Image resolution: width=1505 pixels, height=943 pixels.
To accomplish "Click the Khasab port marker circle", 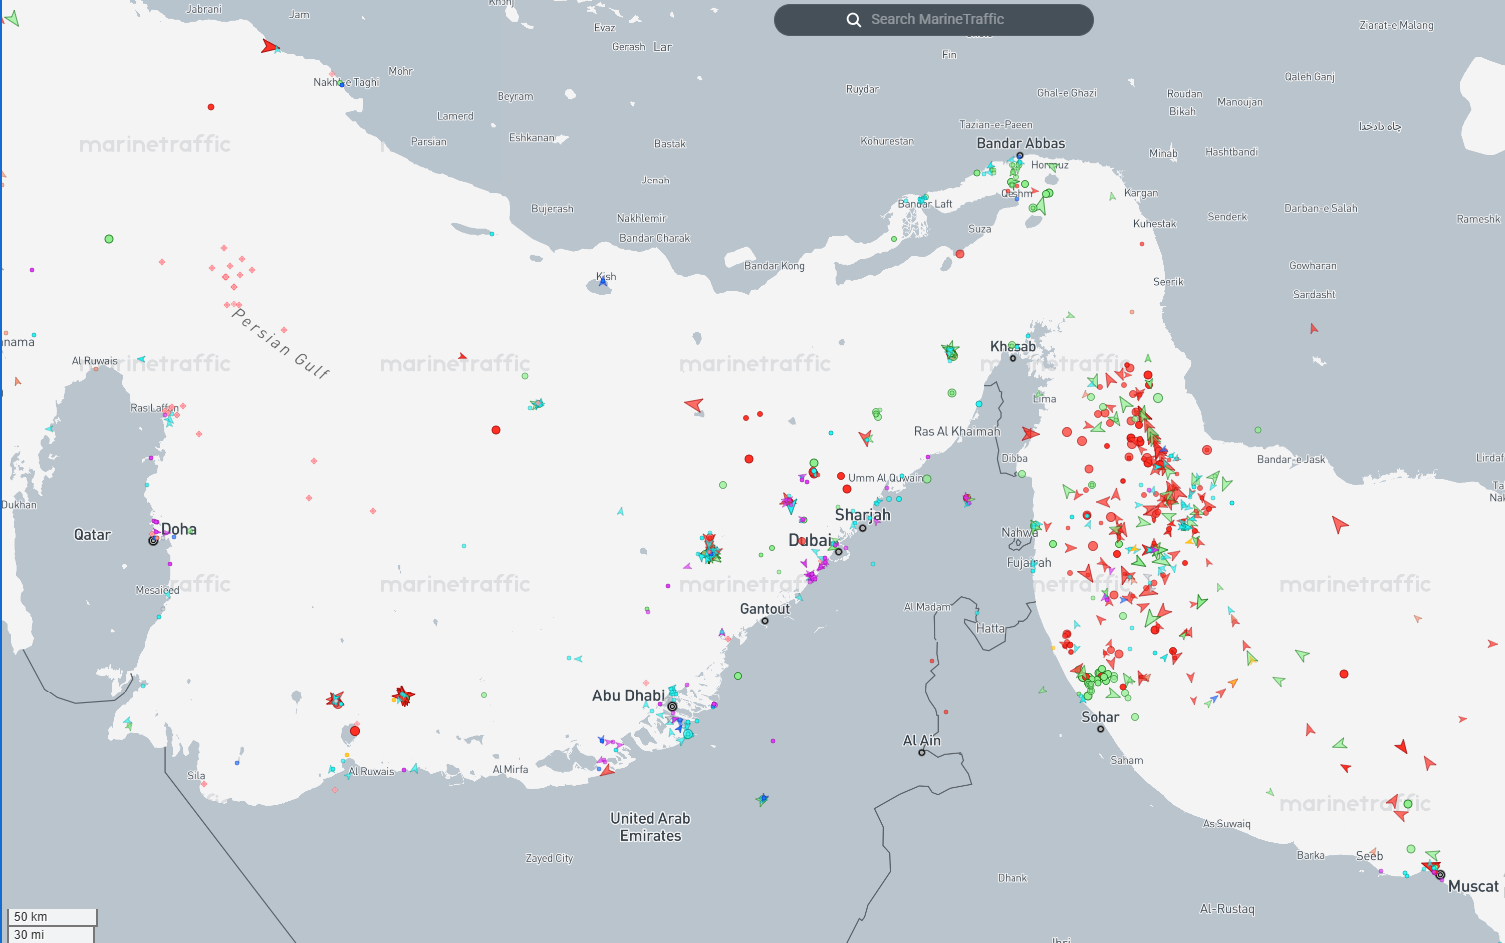I will [1012, 358].
